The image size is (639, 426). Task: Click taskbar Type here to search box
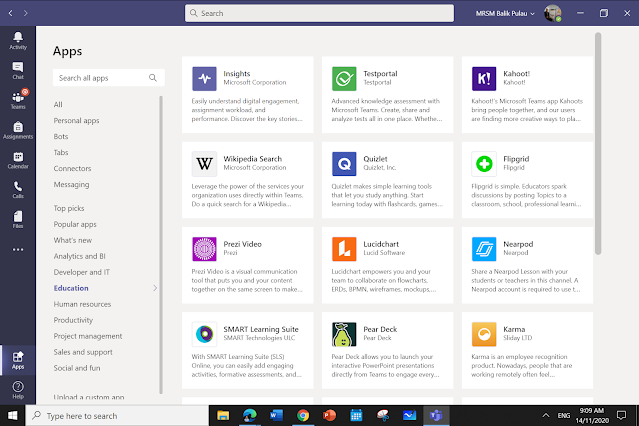pos(117,415)
